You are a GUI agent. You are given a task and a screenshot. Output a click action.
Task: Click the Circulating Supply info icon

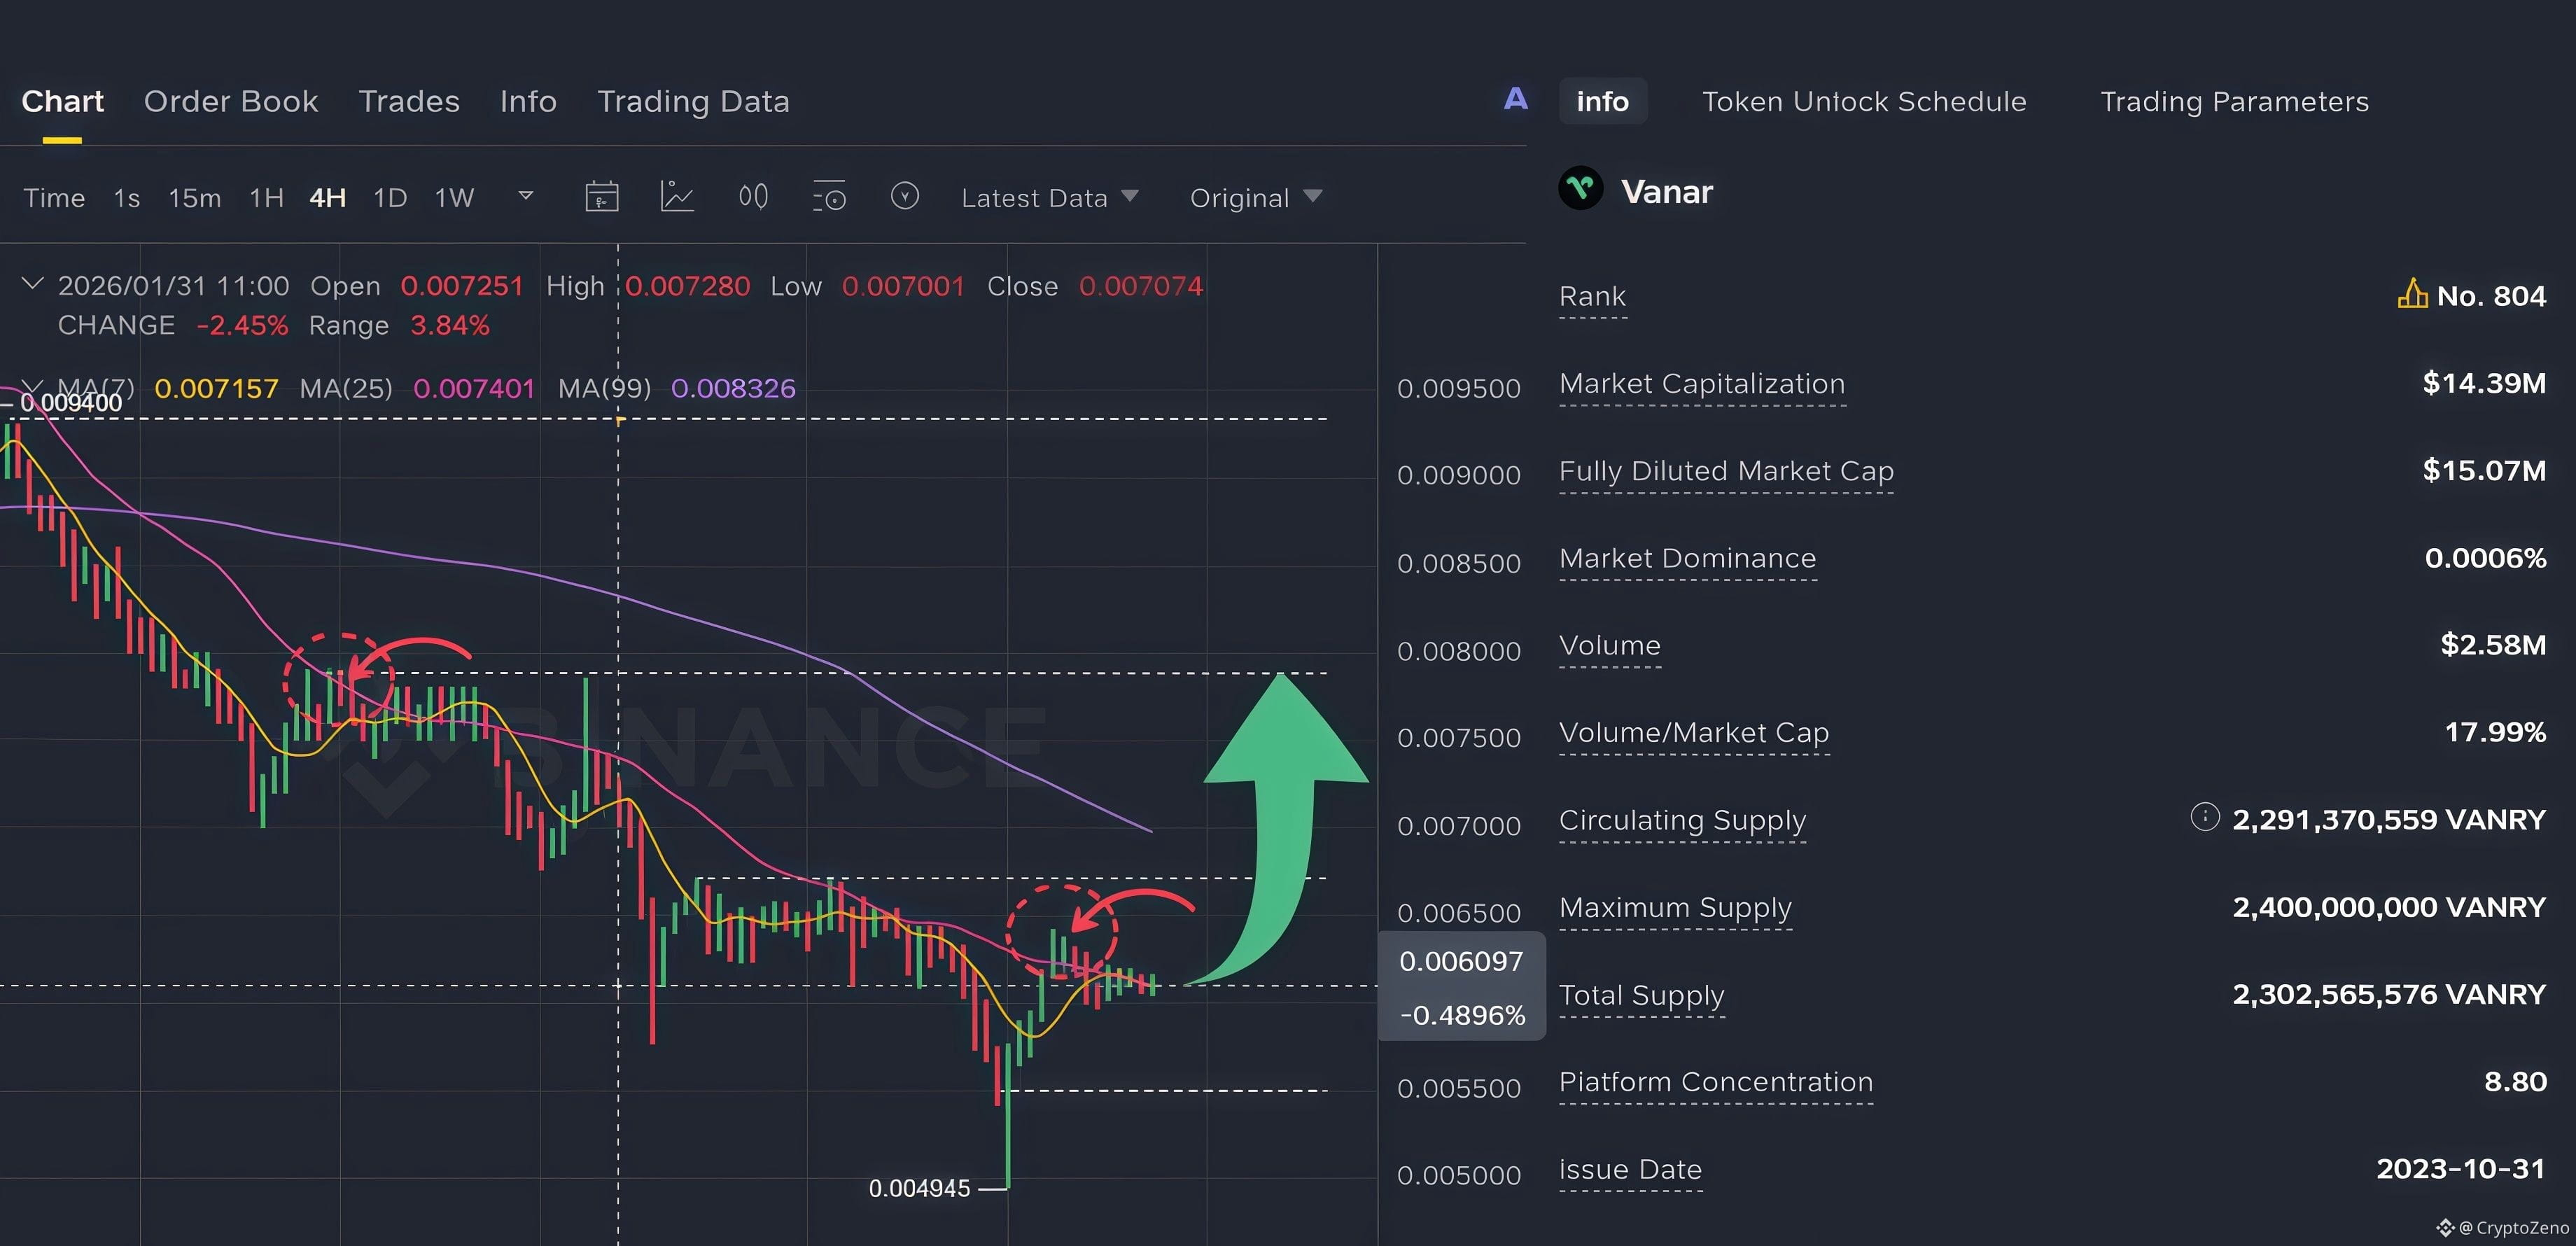(x=2204, y=817)
